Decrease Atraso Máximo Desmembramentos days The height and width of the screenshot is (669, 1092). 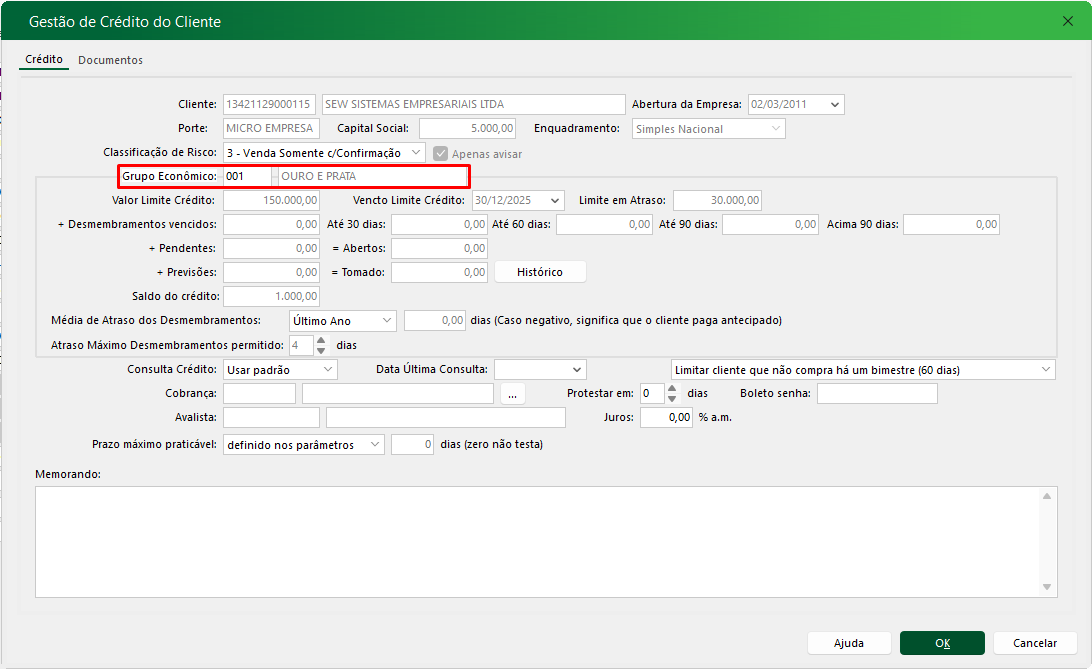pos(321,350)
